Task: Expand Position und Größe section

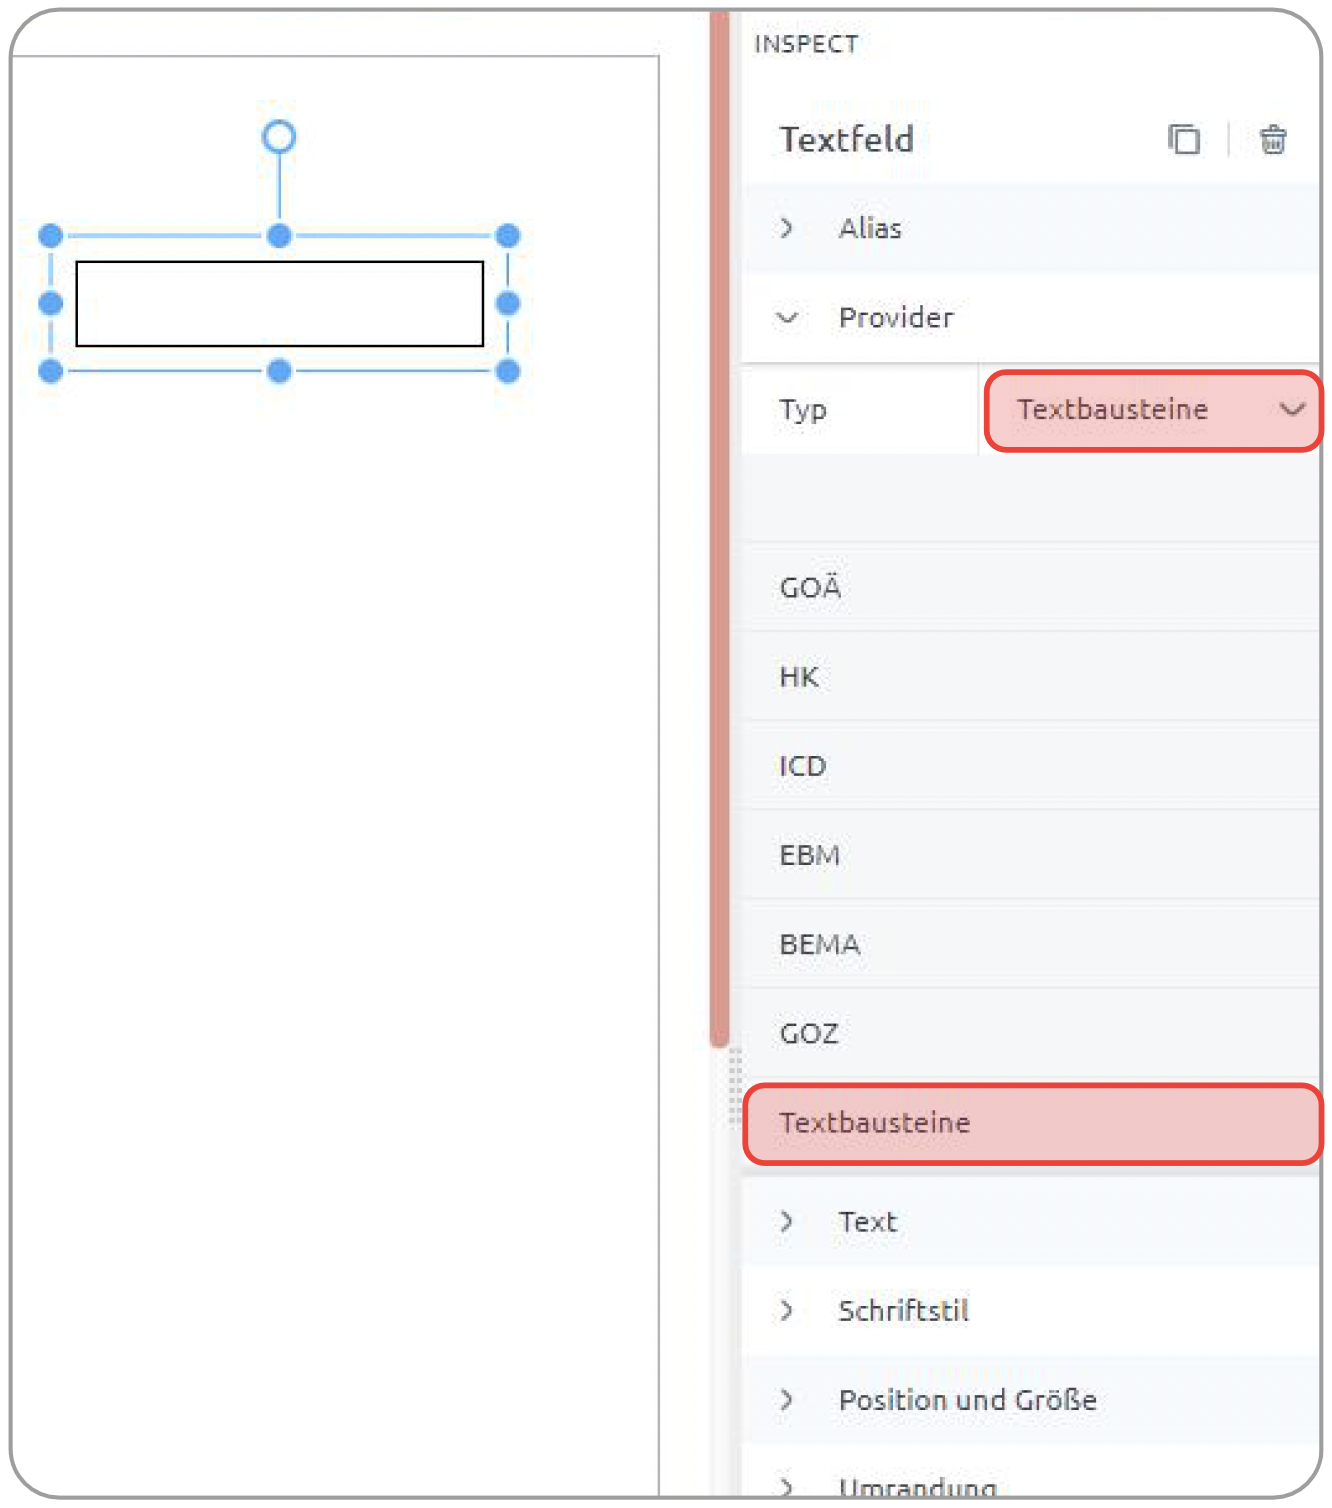Action: [1031, 1399]
